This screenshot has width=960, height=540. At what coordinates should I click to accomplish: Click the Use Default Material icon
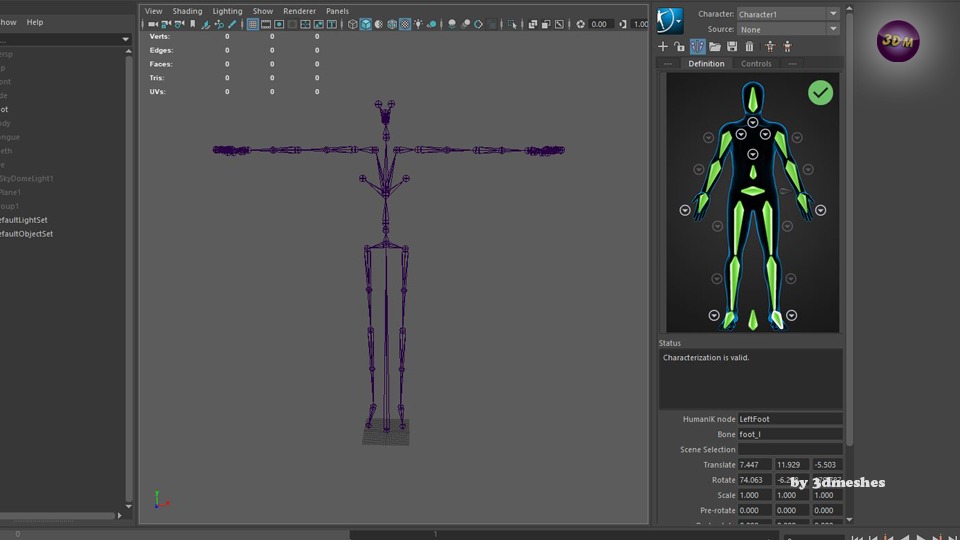(x=379, y=24)
